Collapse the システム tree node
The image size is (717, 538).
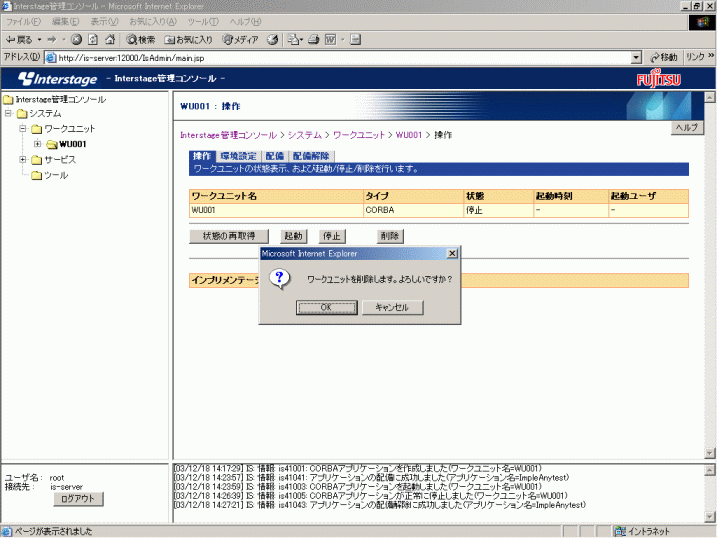[9, 114]
